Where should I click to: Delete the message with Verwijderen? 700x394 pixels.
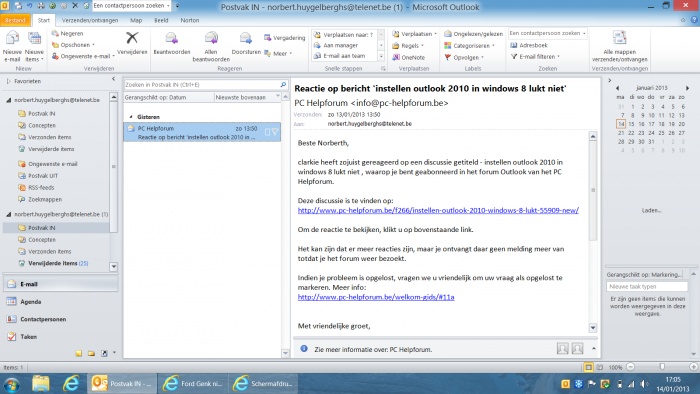click(132, 44)
